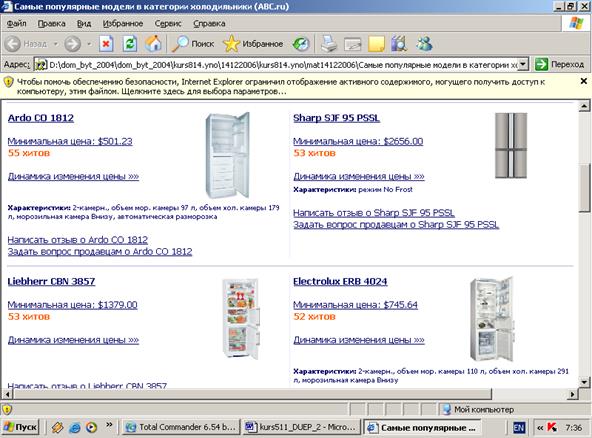
Task: Click the Переход go button
Action: (x=560, y=64)
